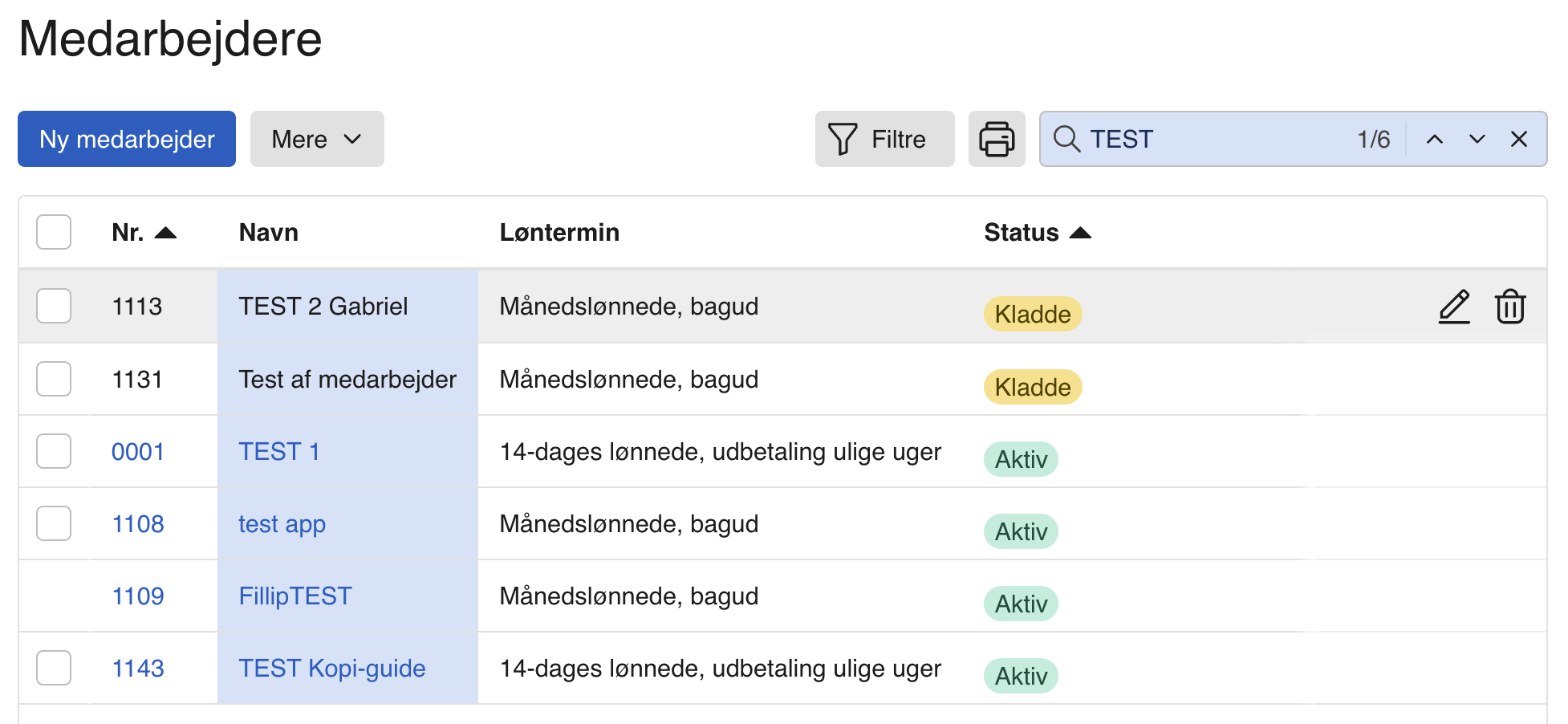Check the box for employee 1108
The image size is (1568, 724).
[54, 523]
